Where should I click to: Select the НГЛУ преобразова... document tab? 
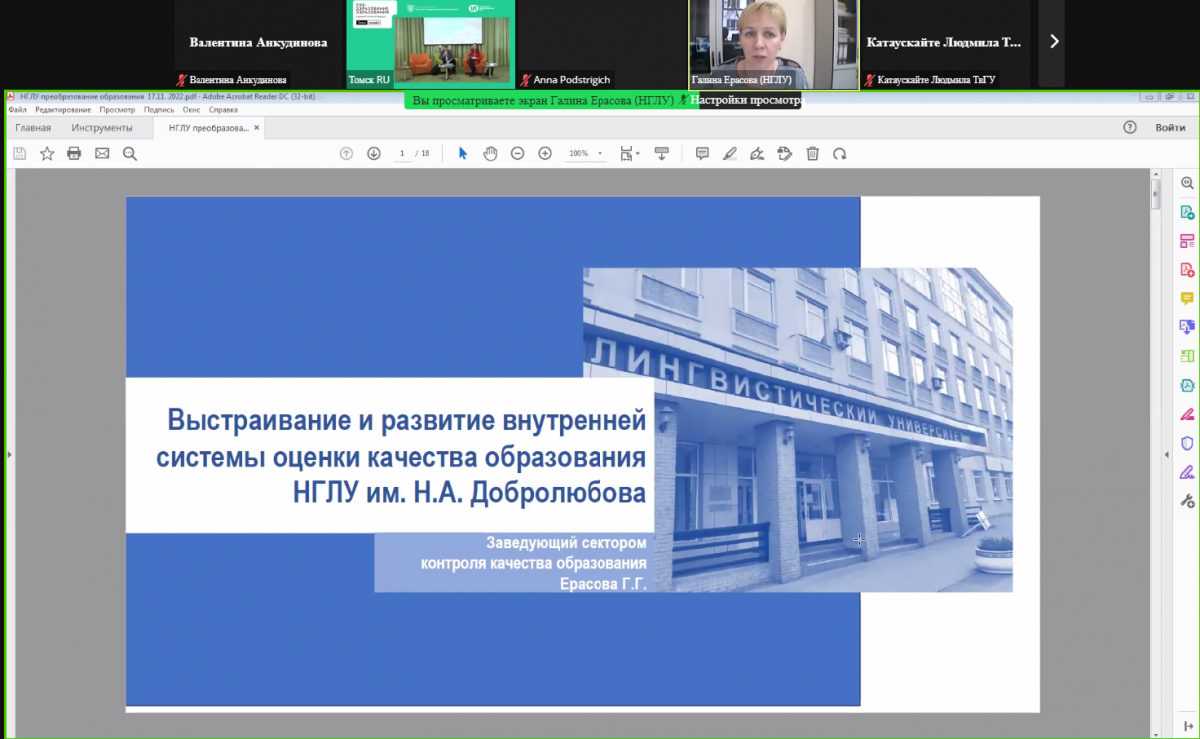208,128
